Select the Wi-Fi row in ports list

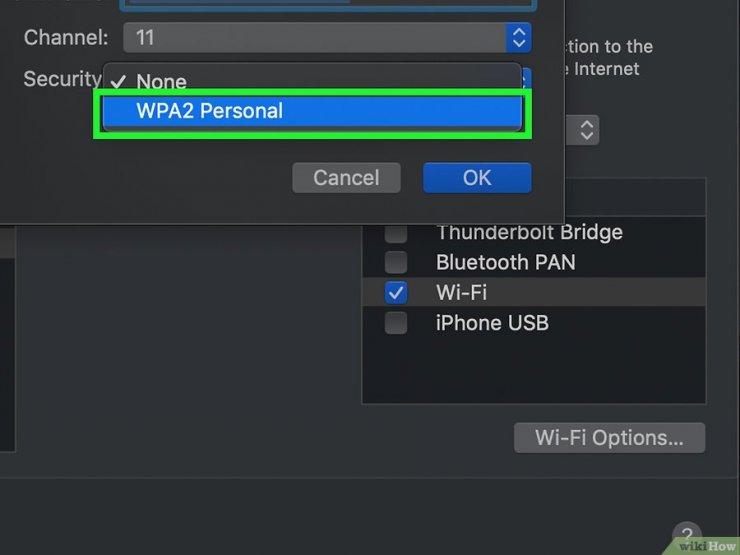point(534,292)
